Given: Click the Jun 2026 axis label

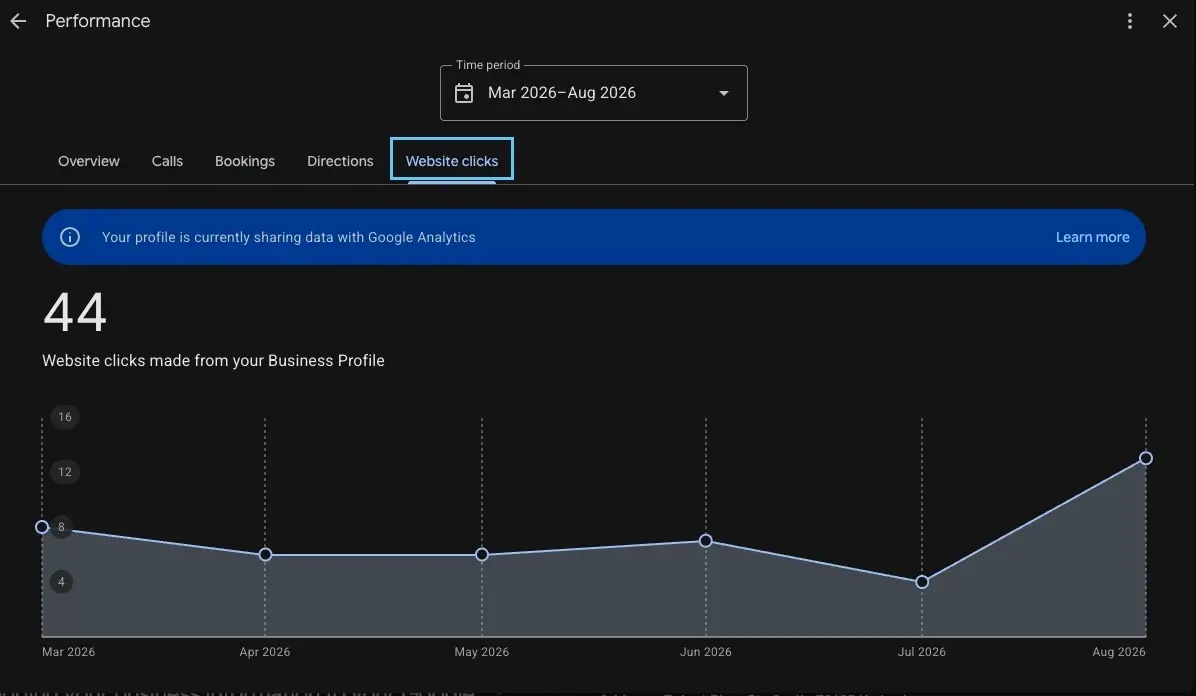Looking at the screenshot, I should pos(706,652).
